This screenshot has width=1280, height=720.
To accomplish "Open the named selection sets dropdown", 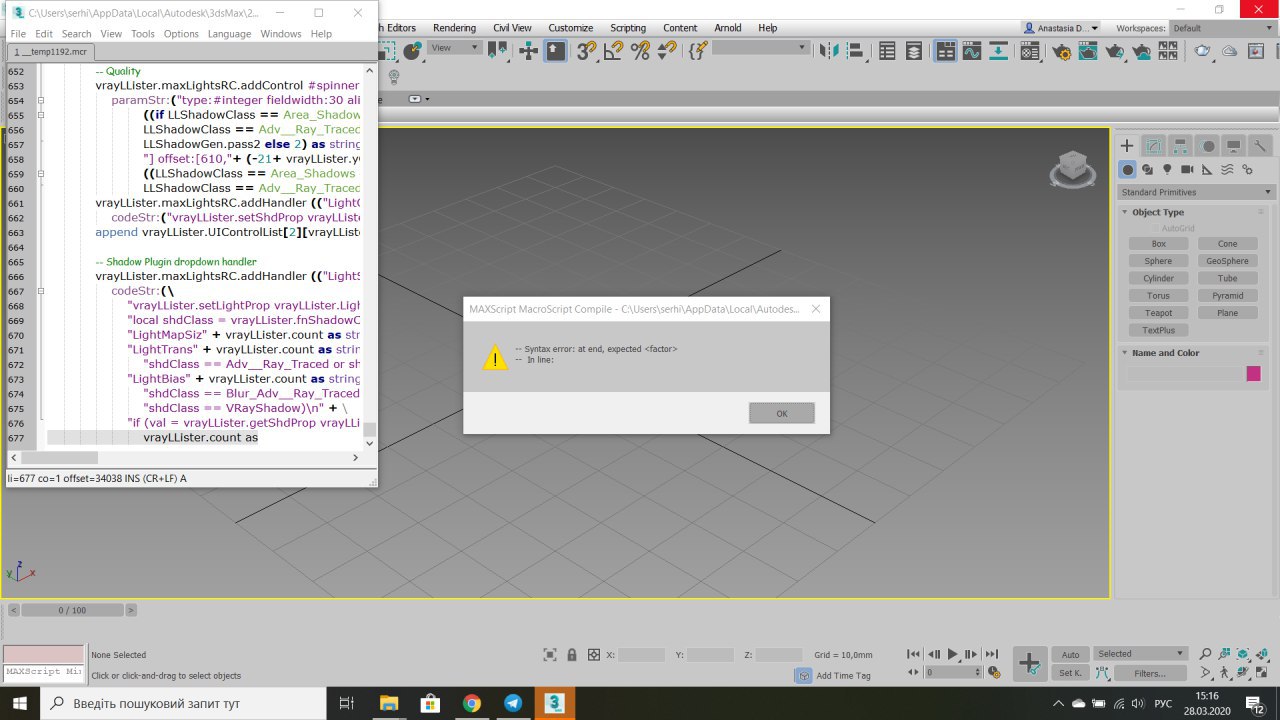I will click(x=760, y=48).
